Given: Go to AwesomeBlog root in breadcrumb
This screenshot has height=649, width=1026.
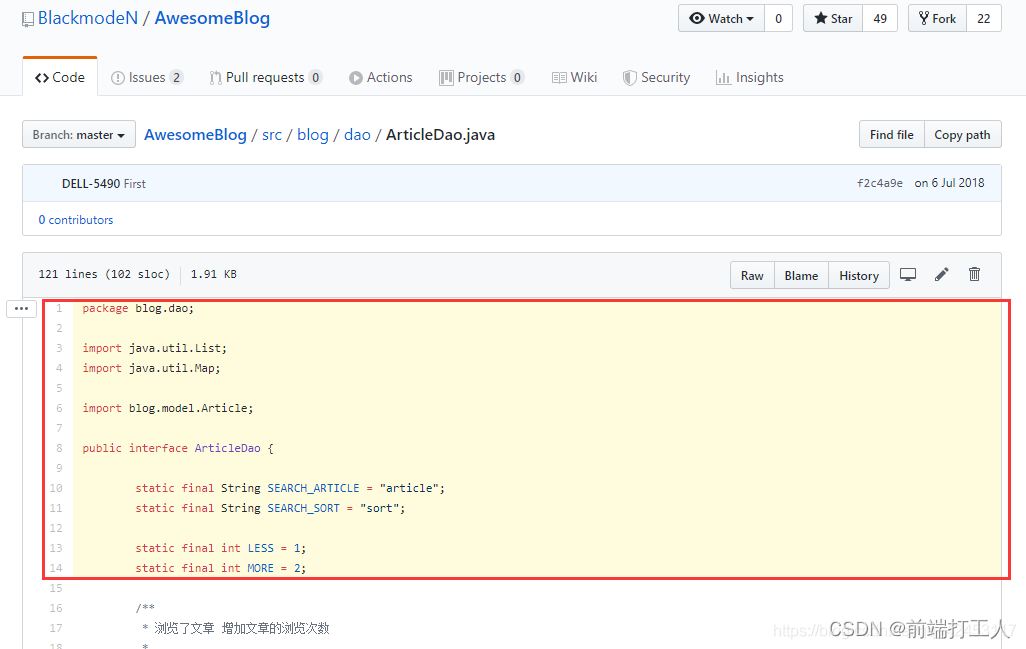Looking at the screenshot, I should 195,135.
